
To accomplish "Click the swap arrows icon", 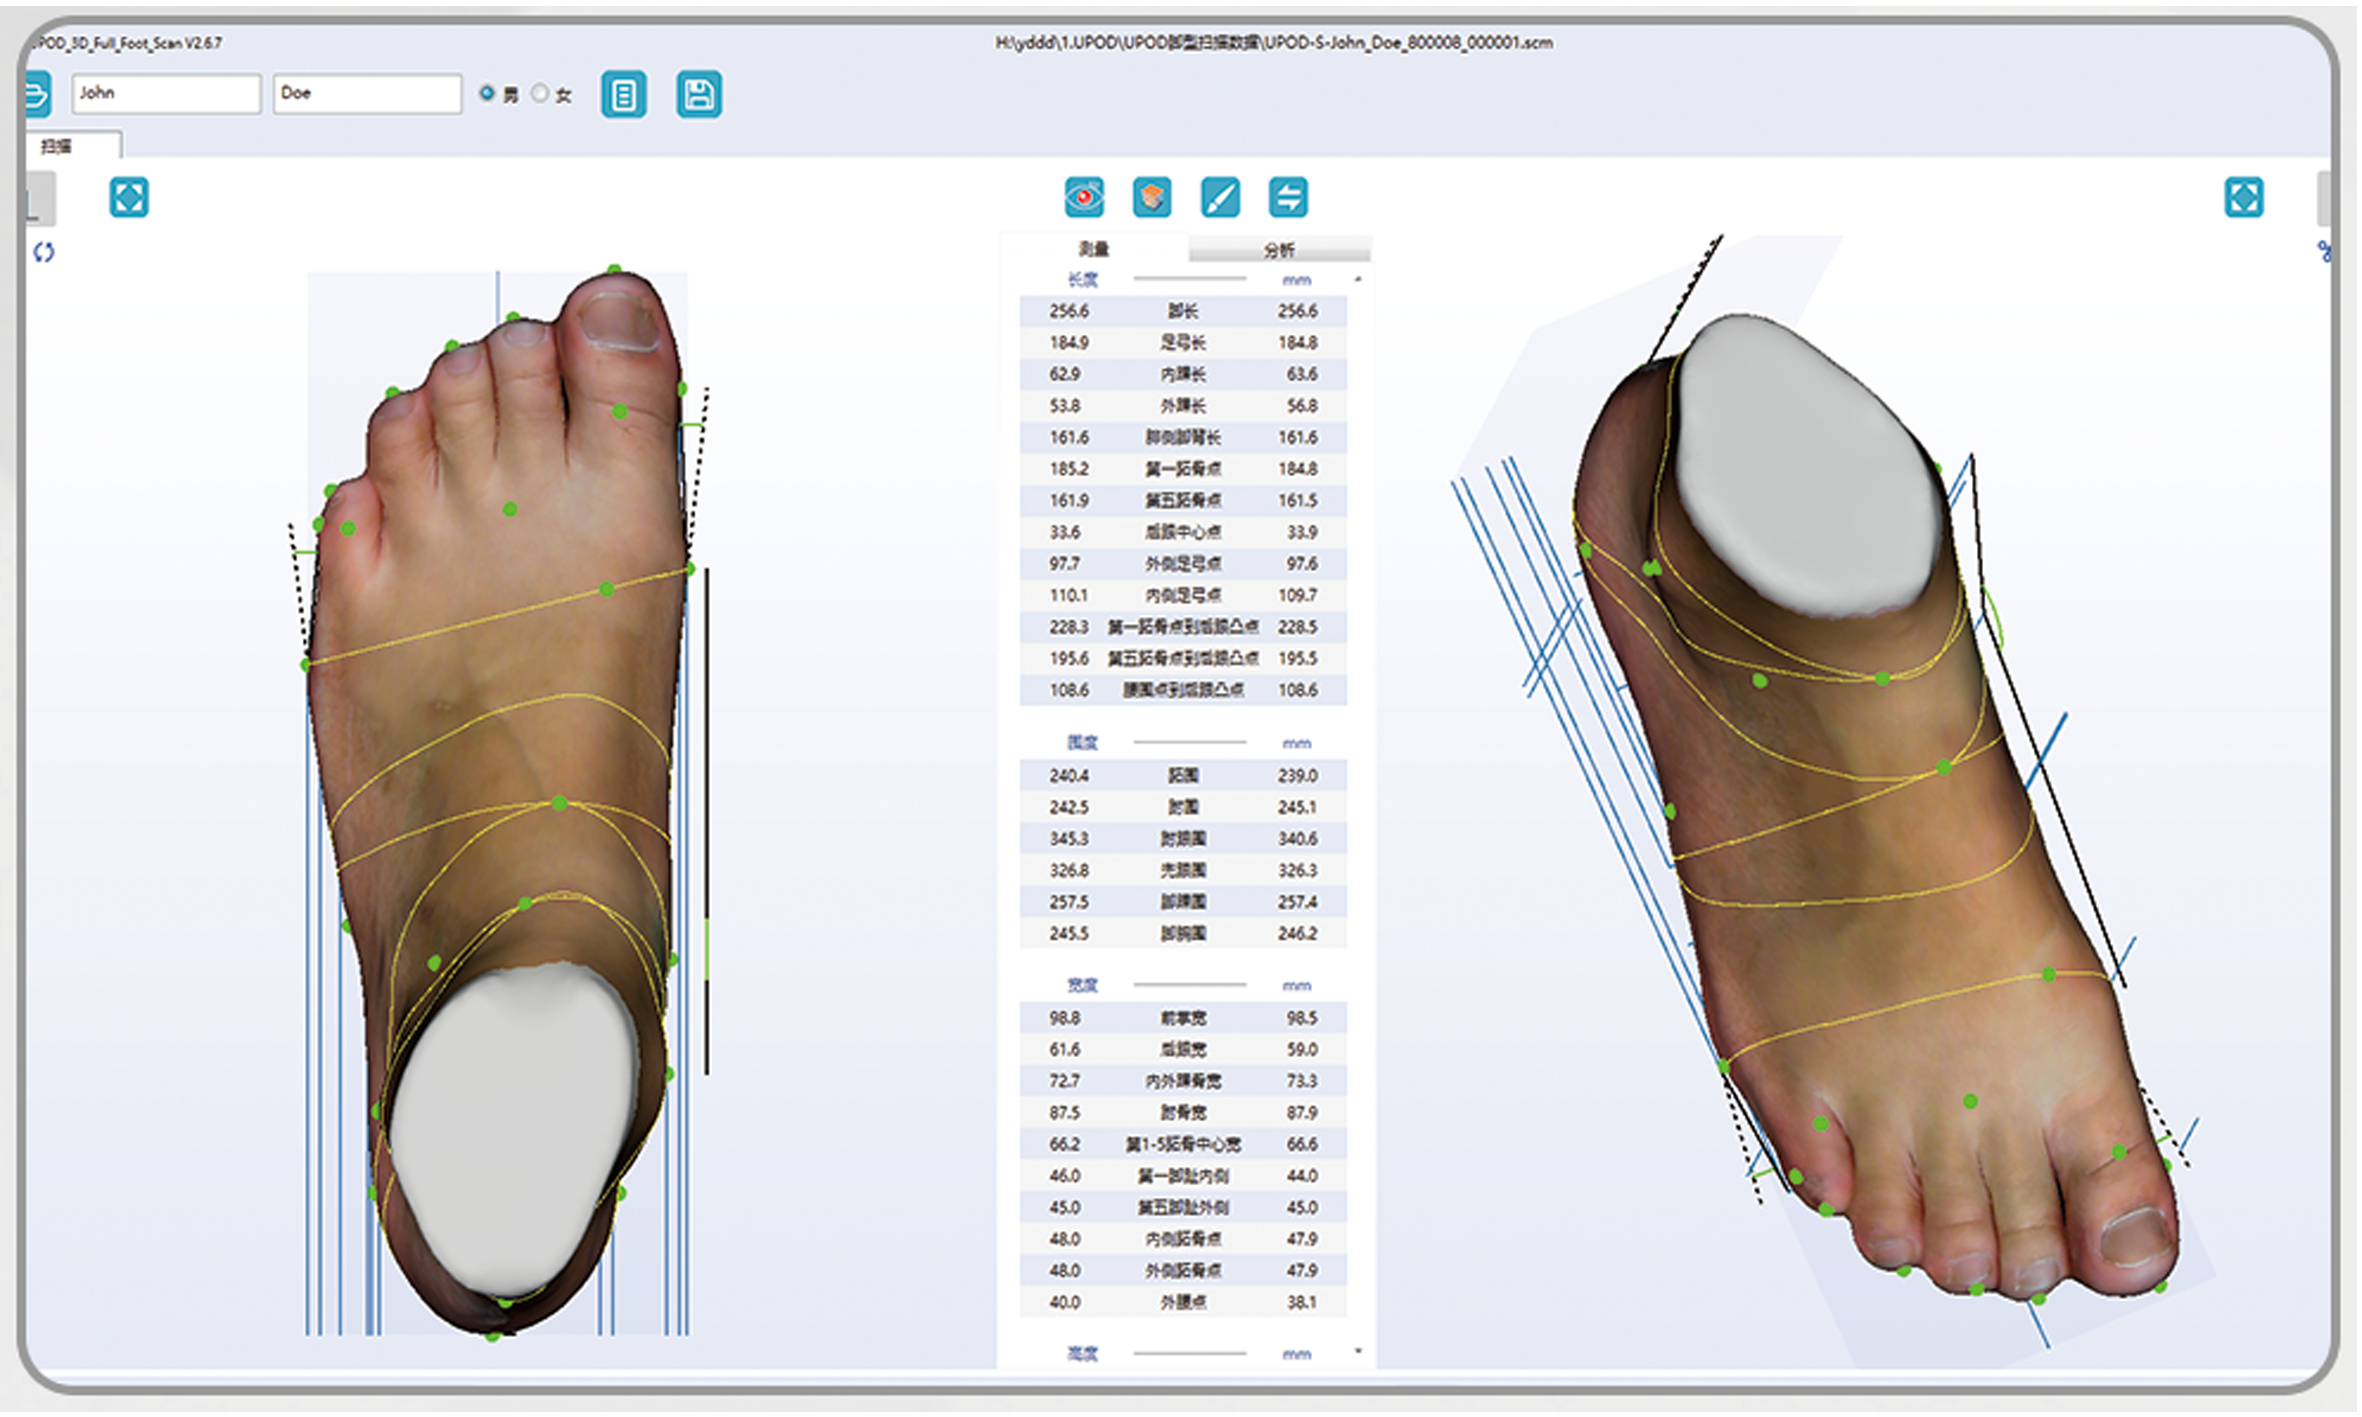I will [x=1288, y=197].
